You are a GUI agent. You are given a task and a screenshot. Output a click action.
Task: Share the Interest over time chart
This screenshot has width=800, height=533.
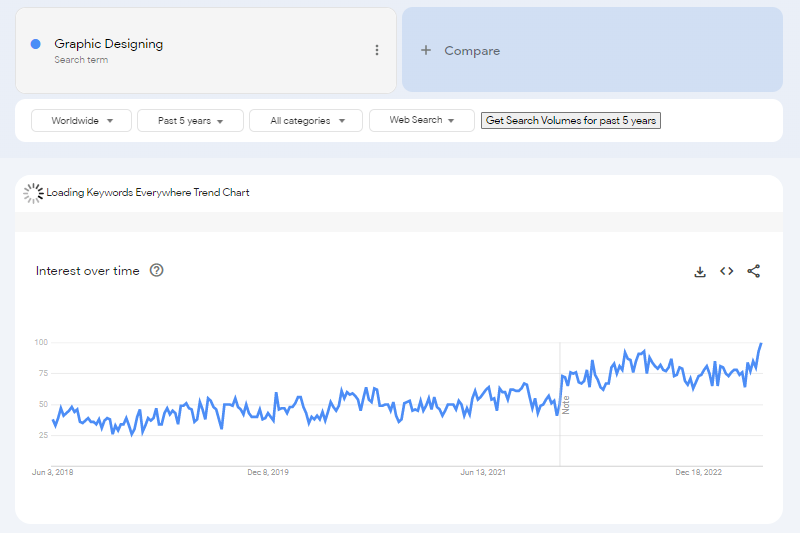754,271
